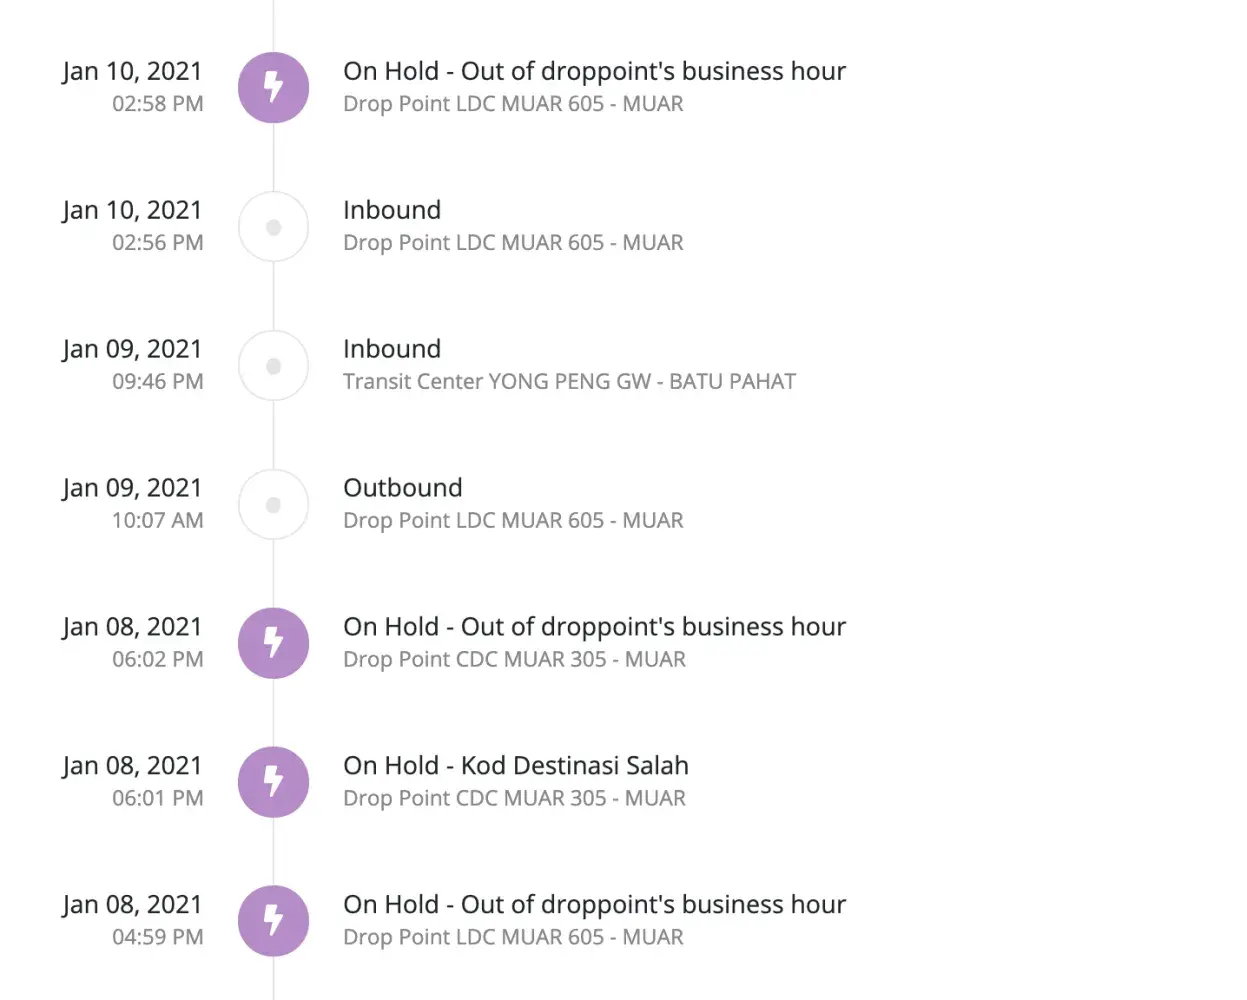
Task: Select lightning icon beside Kod Destinasi Salah
Action: (x=273, y=782)
